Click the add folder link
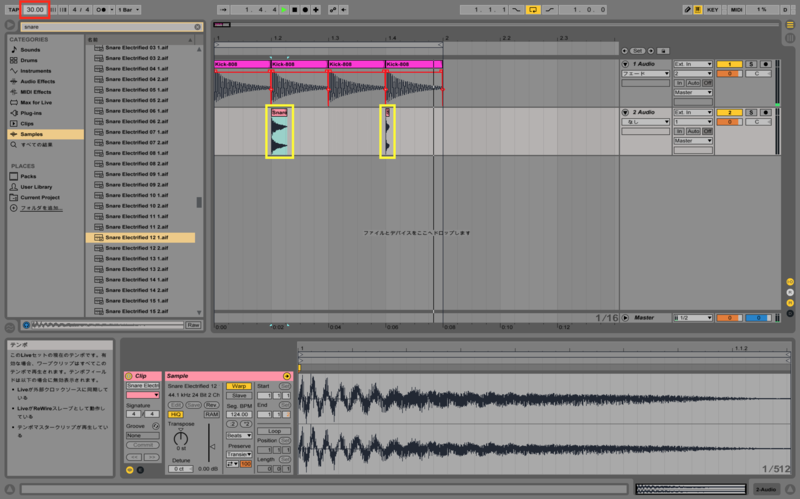800x499 pixels. pos(41,208)
